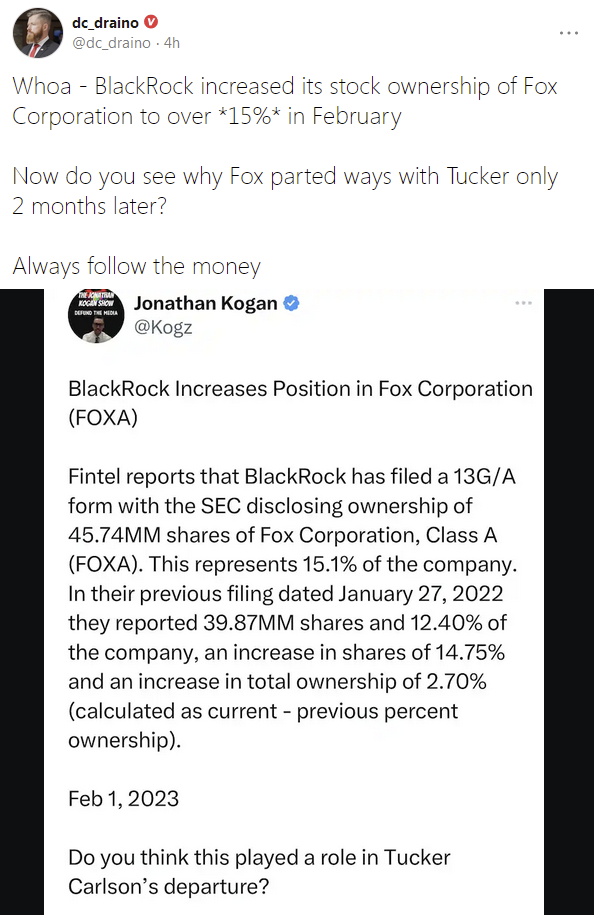Click the blue verified checkmark beside Jonathan Kogan

(291, 303)
